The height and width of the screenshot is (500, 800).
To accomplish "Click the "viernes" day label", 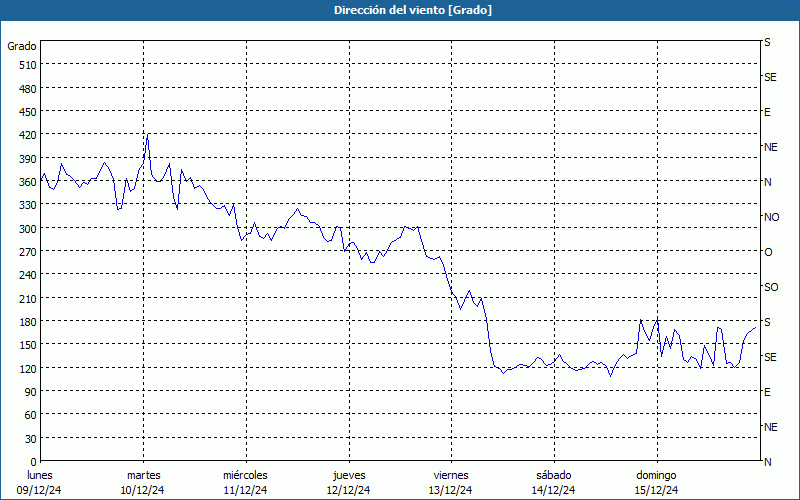I will (x=451, y=476).
